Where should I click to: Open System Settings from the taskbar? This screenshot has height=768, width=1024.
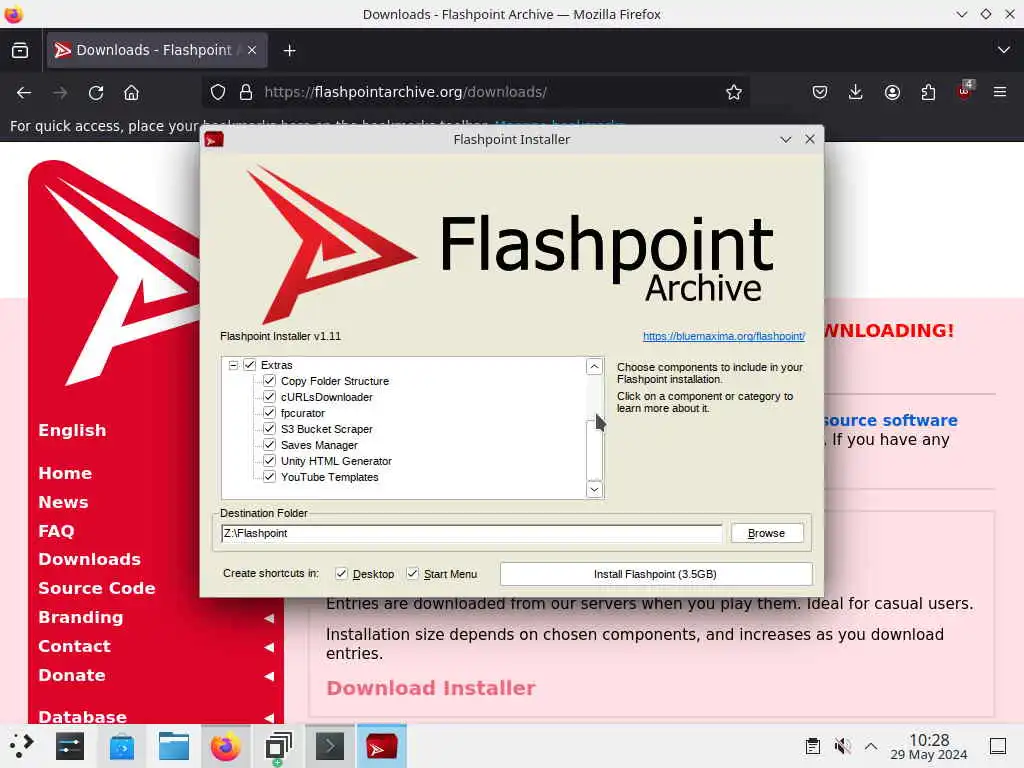[x=70, y=746]
